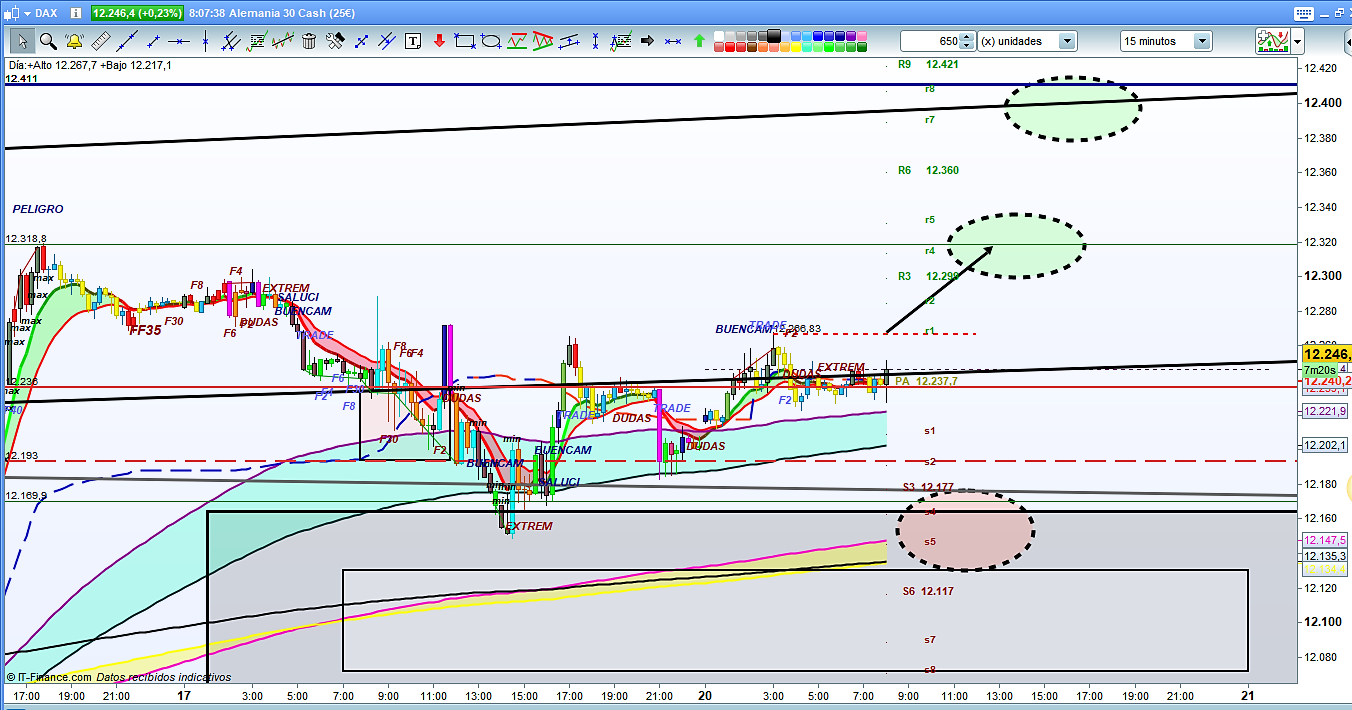Click the green 12.246,4 price badge
Screen dimensions: 1352x710
(x=138, y=13)
